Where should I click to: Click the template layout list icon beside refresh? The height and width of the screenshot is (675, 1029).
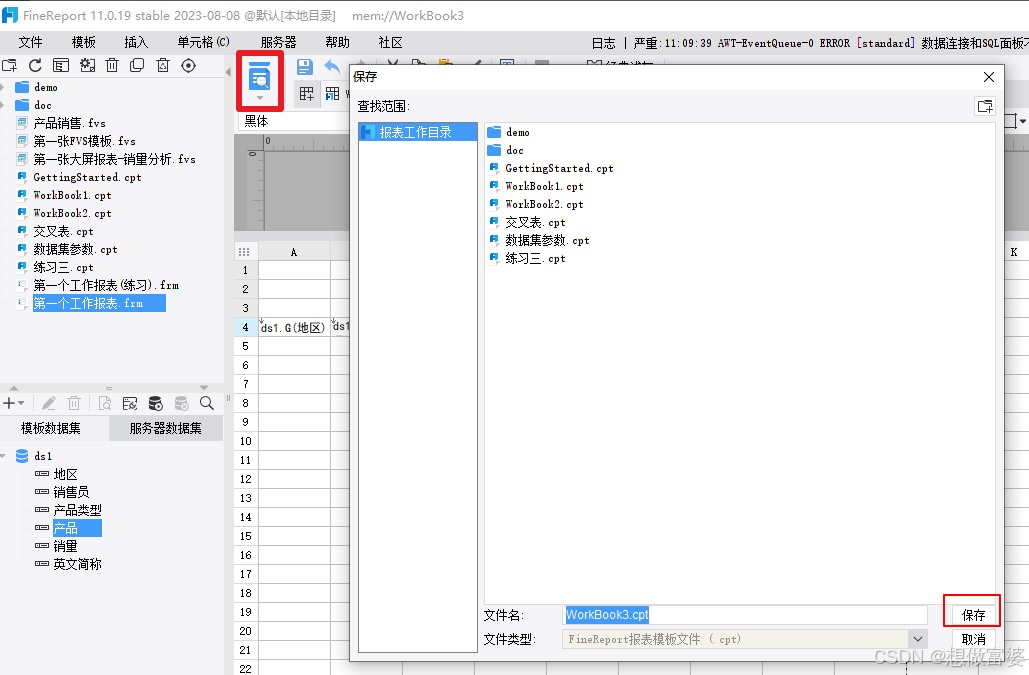61,66
